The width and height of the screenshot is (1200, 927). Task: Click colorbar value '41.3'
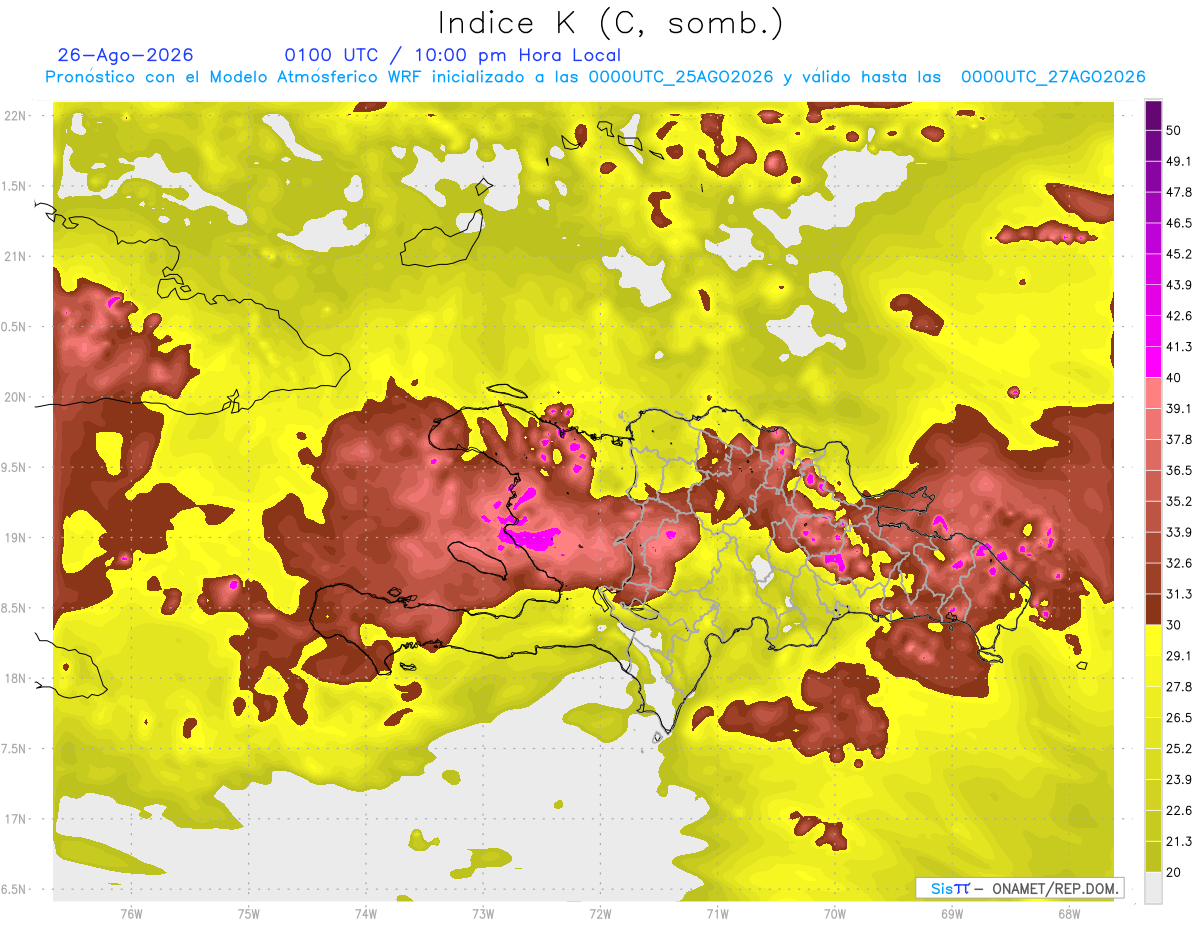point(1179,347)
